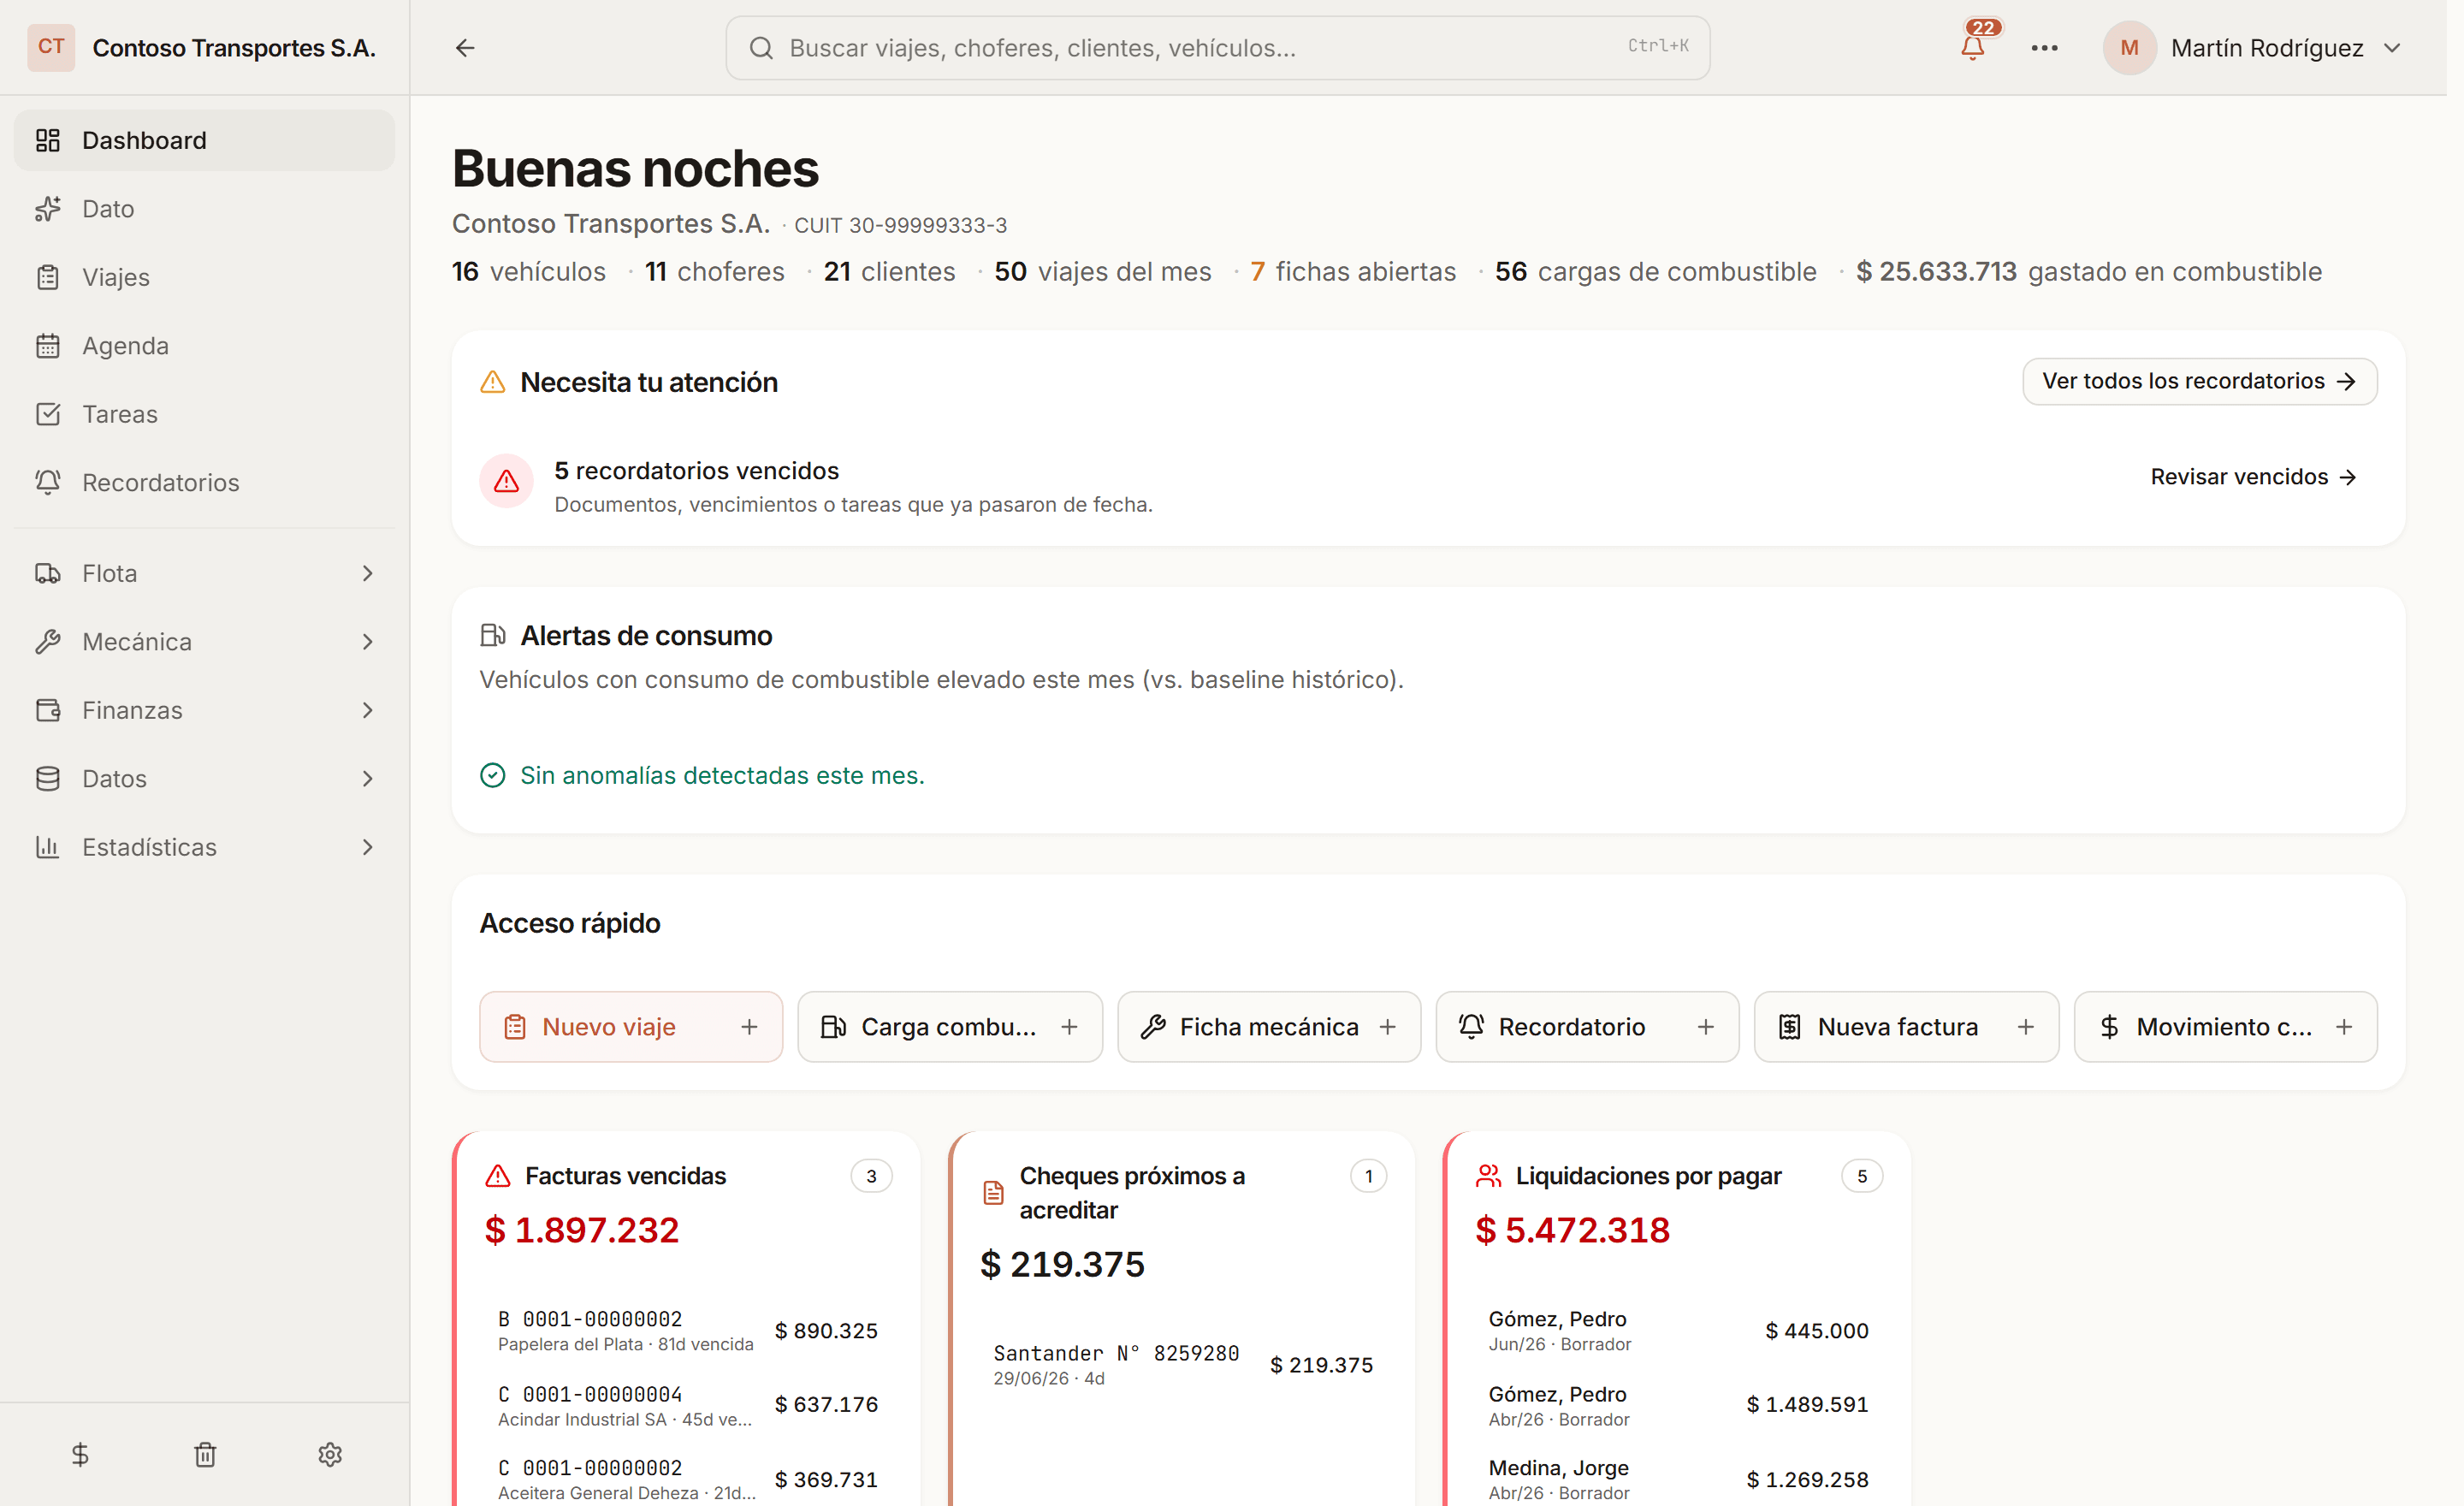Click the plus icon on Recordatorio shortcut
The image size is (2464, 1506).
(x=1706, y=1027)
